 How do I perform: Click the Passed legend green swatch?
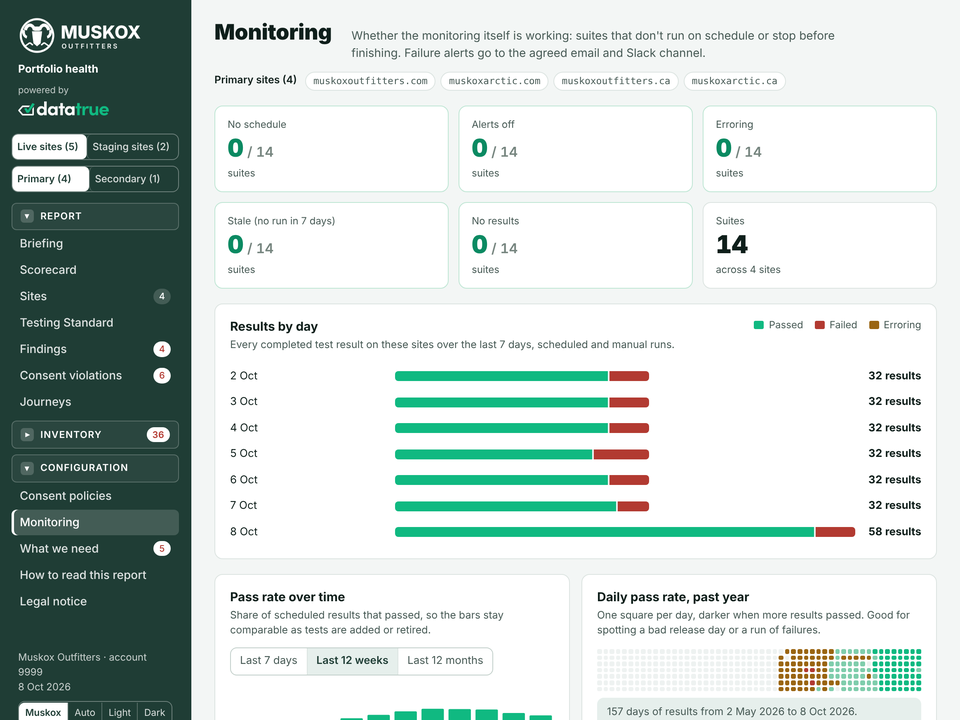tap(759, 325)
